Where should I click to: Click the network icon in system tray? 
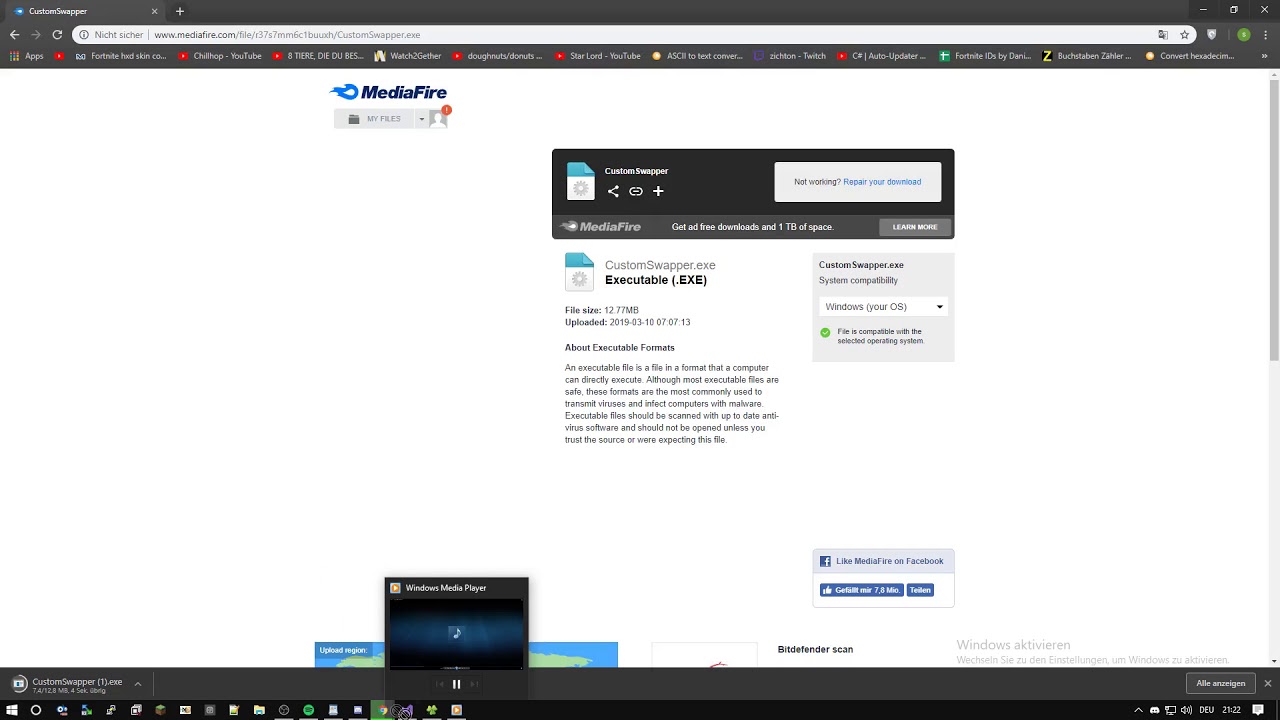1170,710
